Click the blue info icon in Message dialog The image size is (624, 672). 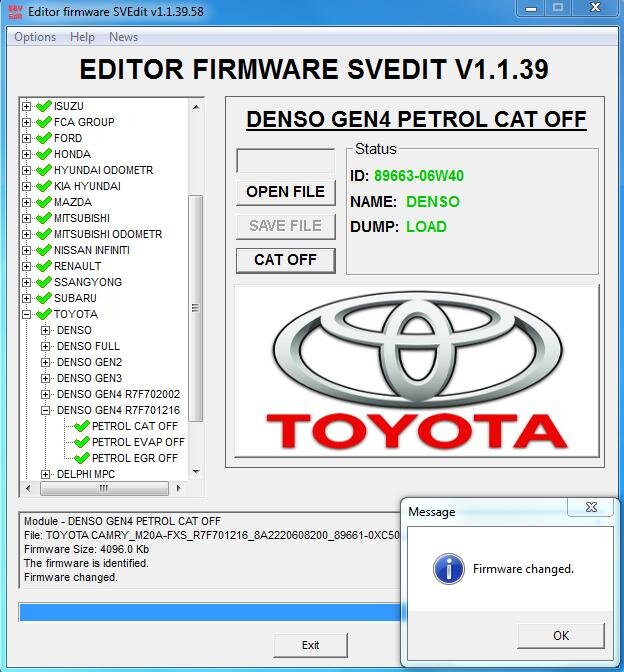(x=448, y=569)
